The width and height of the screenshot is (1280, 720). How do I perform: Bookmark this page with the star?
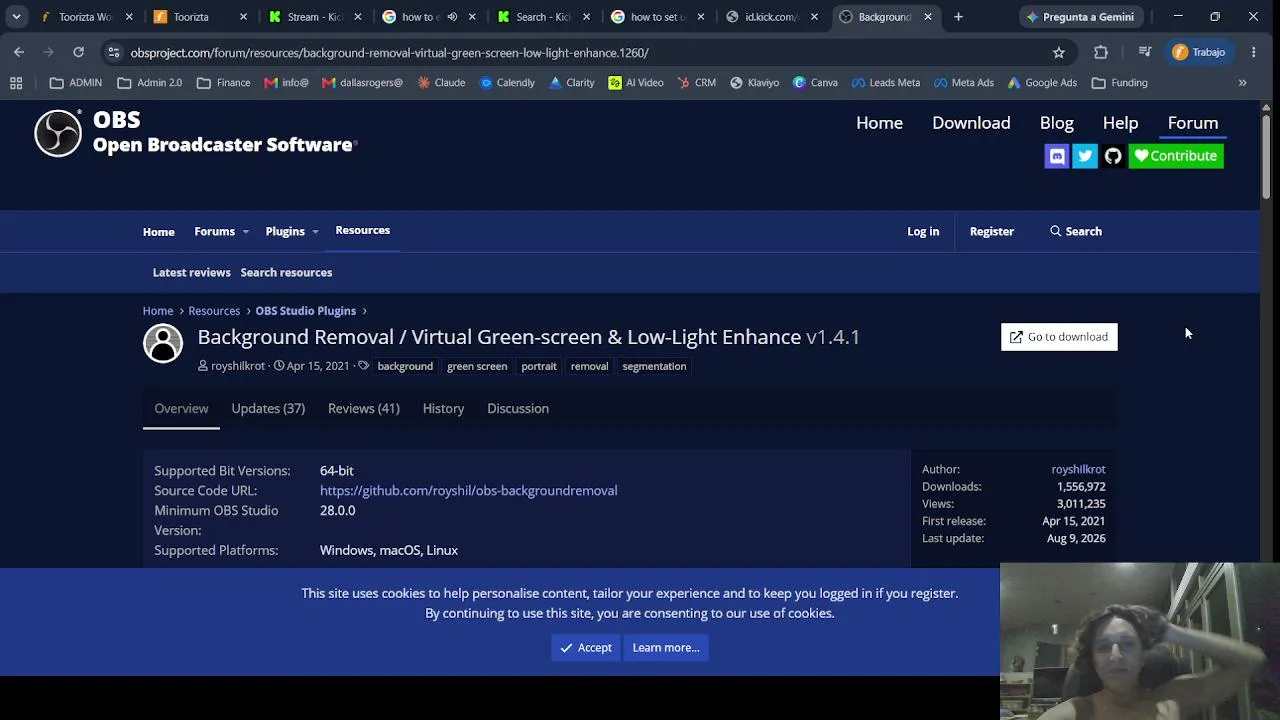[x=1059, y=52]
